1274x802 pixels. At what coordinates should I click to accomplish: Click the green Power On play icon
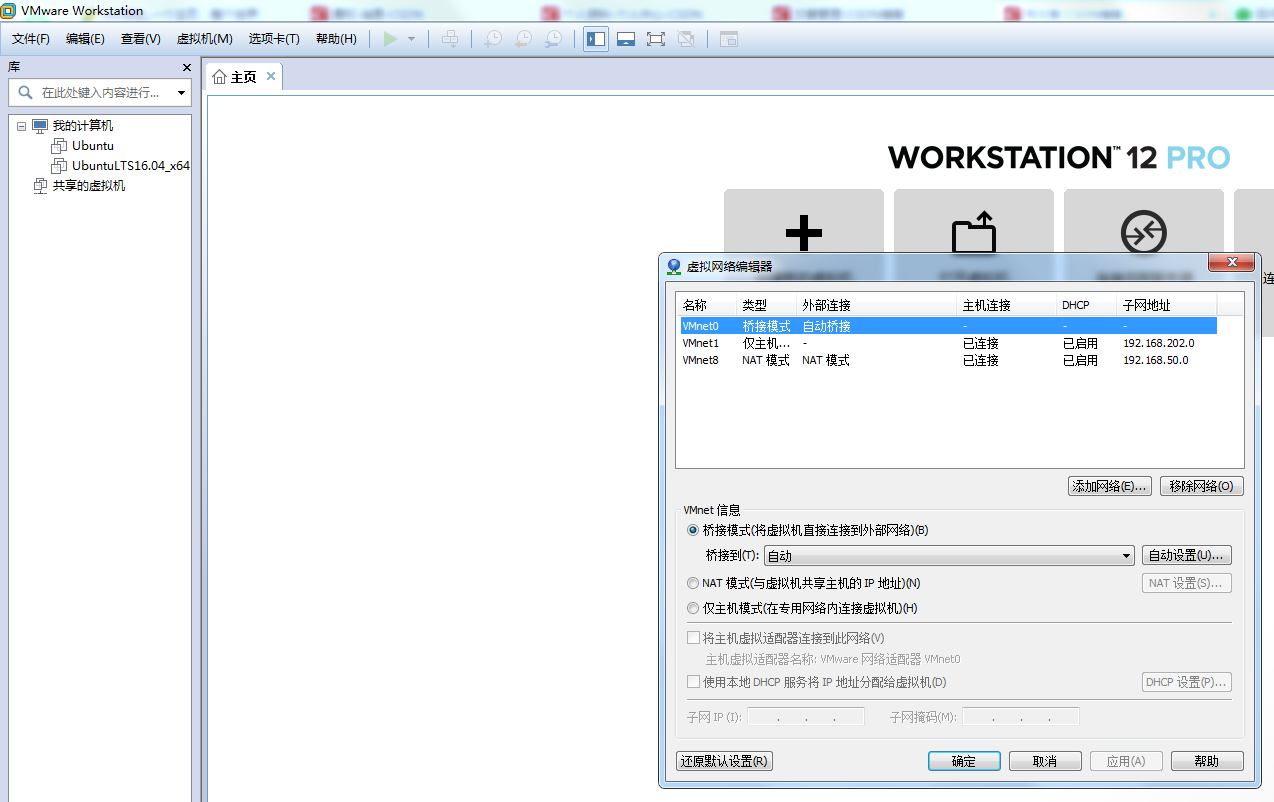tap(390, 39)
